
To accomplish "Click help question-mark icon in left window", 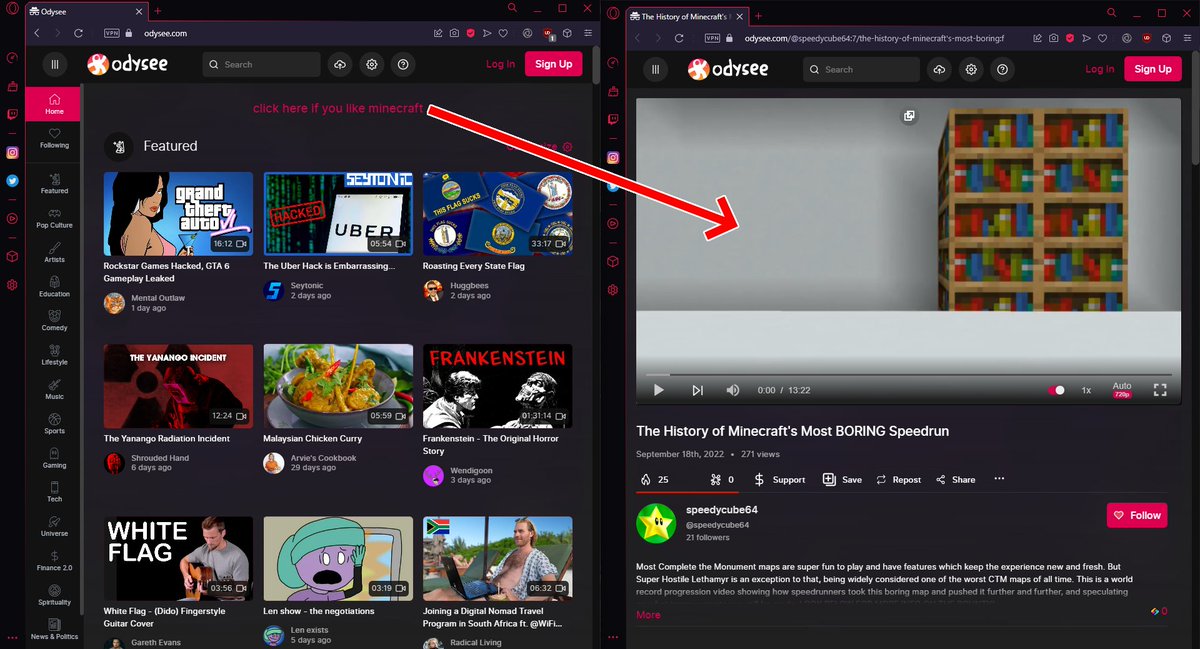I will pyautogui.click(x=403, y=64).
